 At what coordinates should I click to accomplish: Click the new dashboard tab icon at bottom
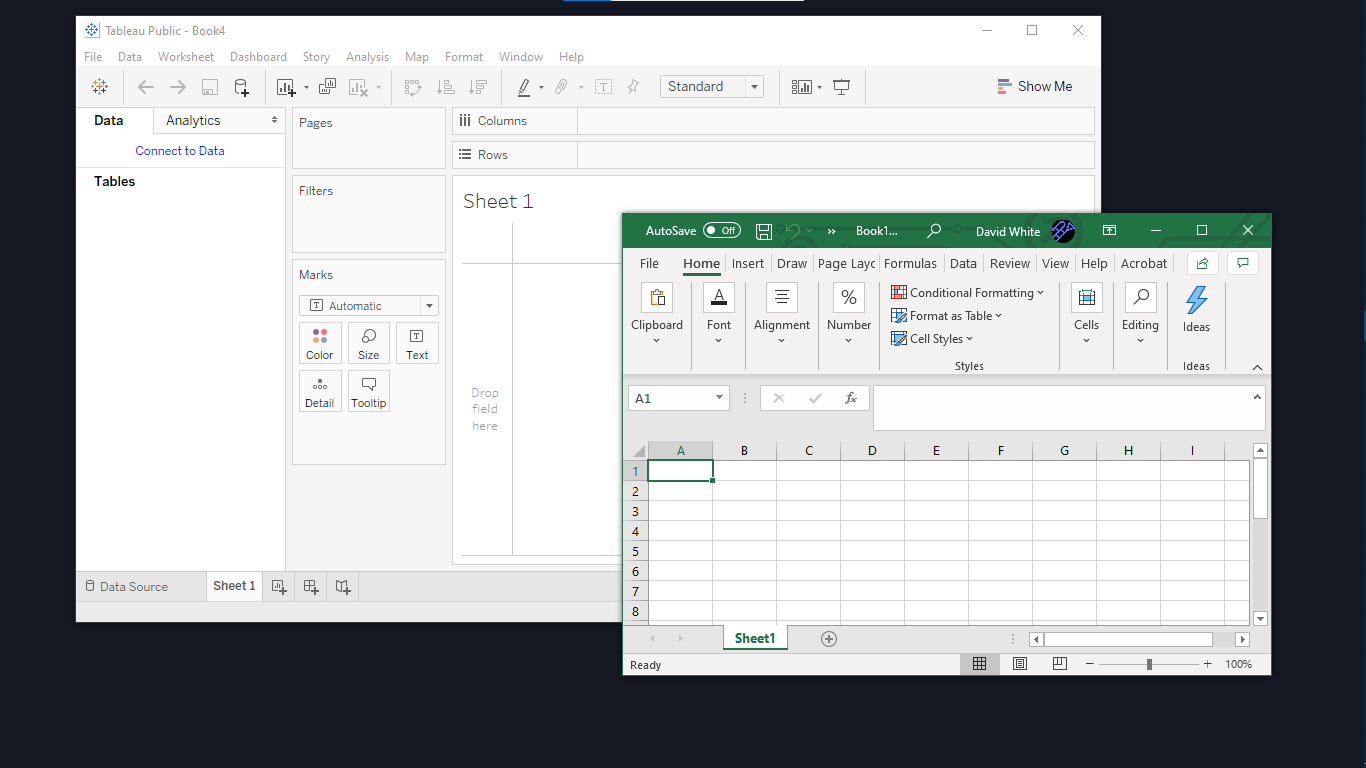coord(311,587)
